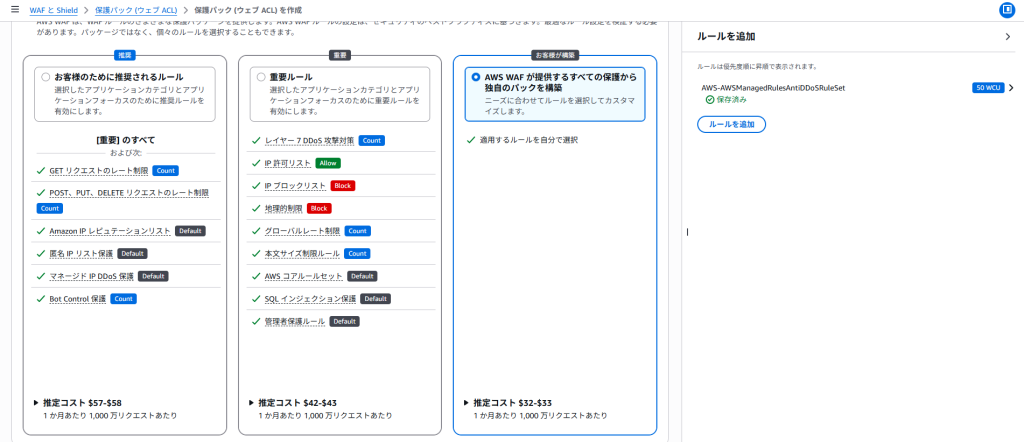Expand the 推定コスト $42-$43 section

point(252,402)
